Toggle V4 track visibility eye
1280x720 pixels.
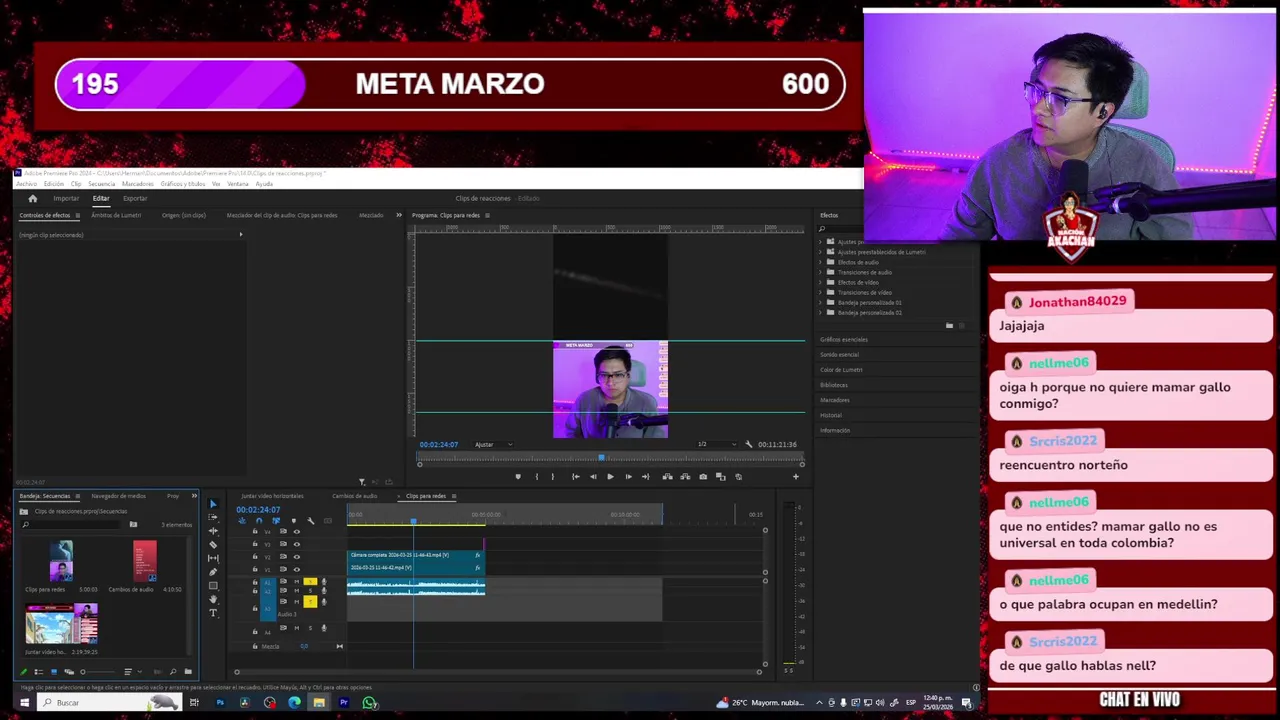(297, 532)
